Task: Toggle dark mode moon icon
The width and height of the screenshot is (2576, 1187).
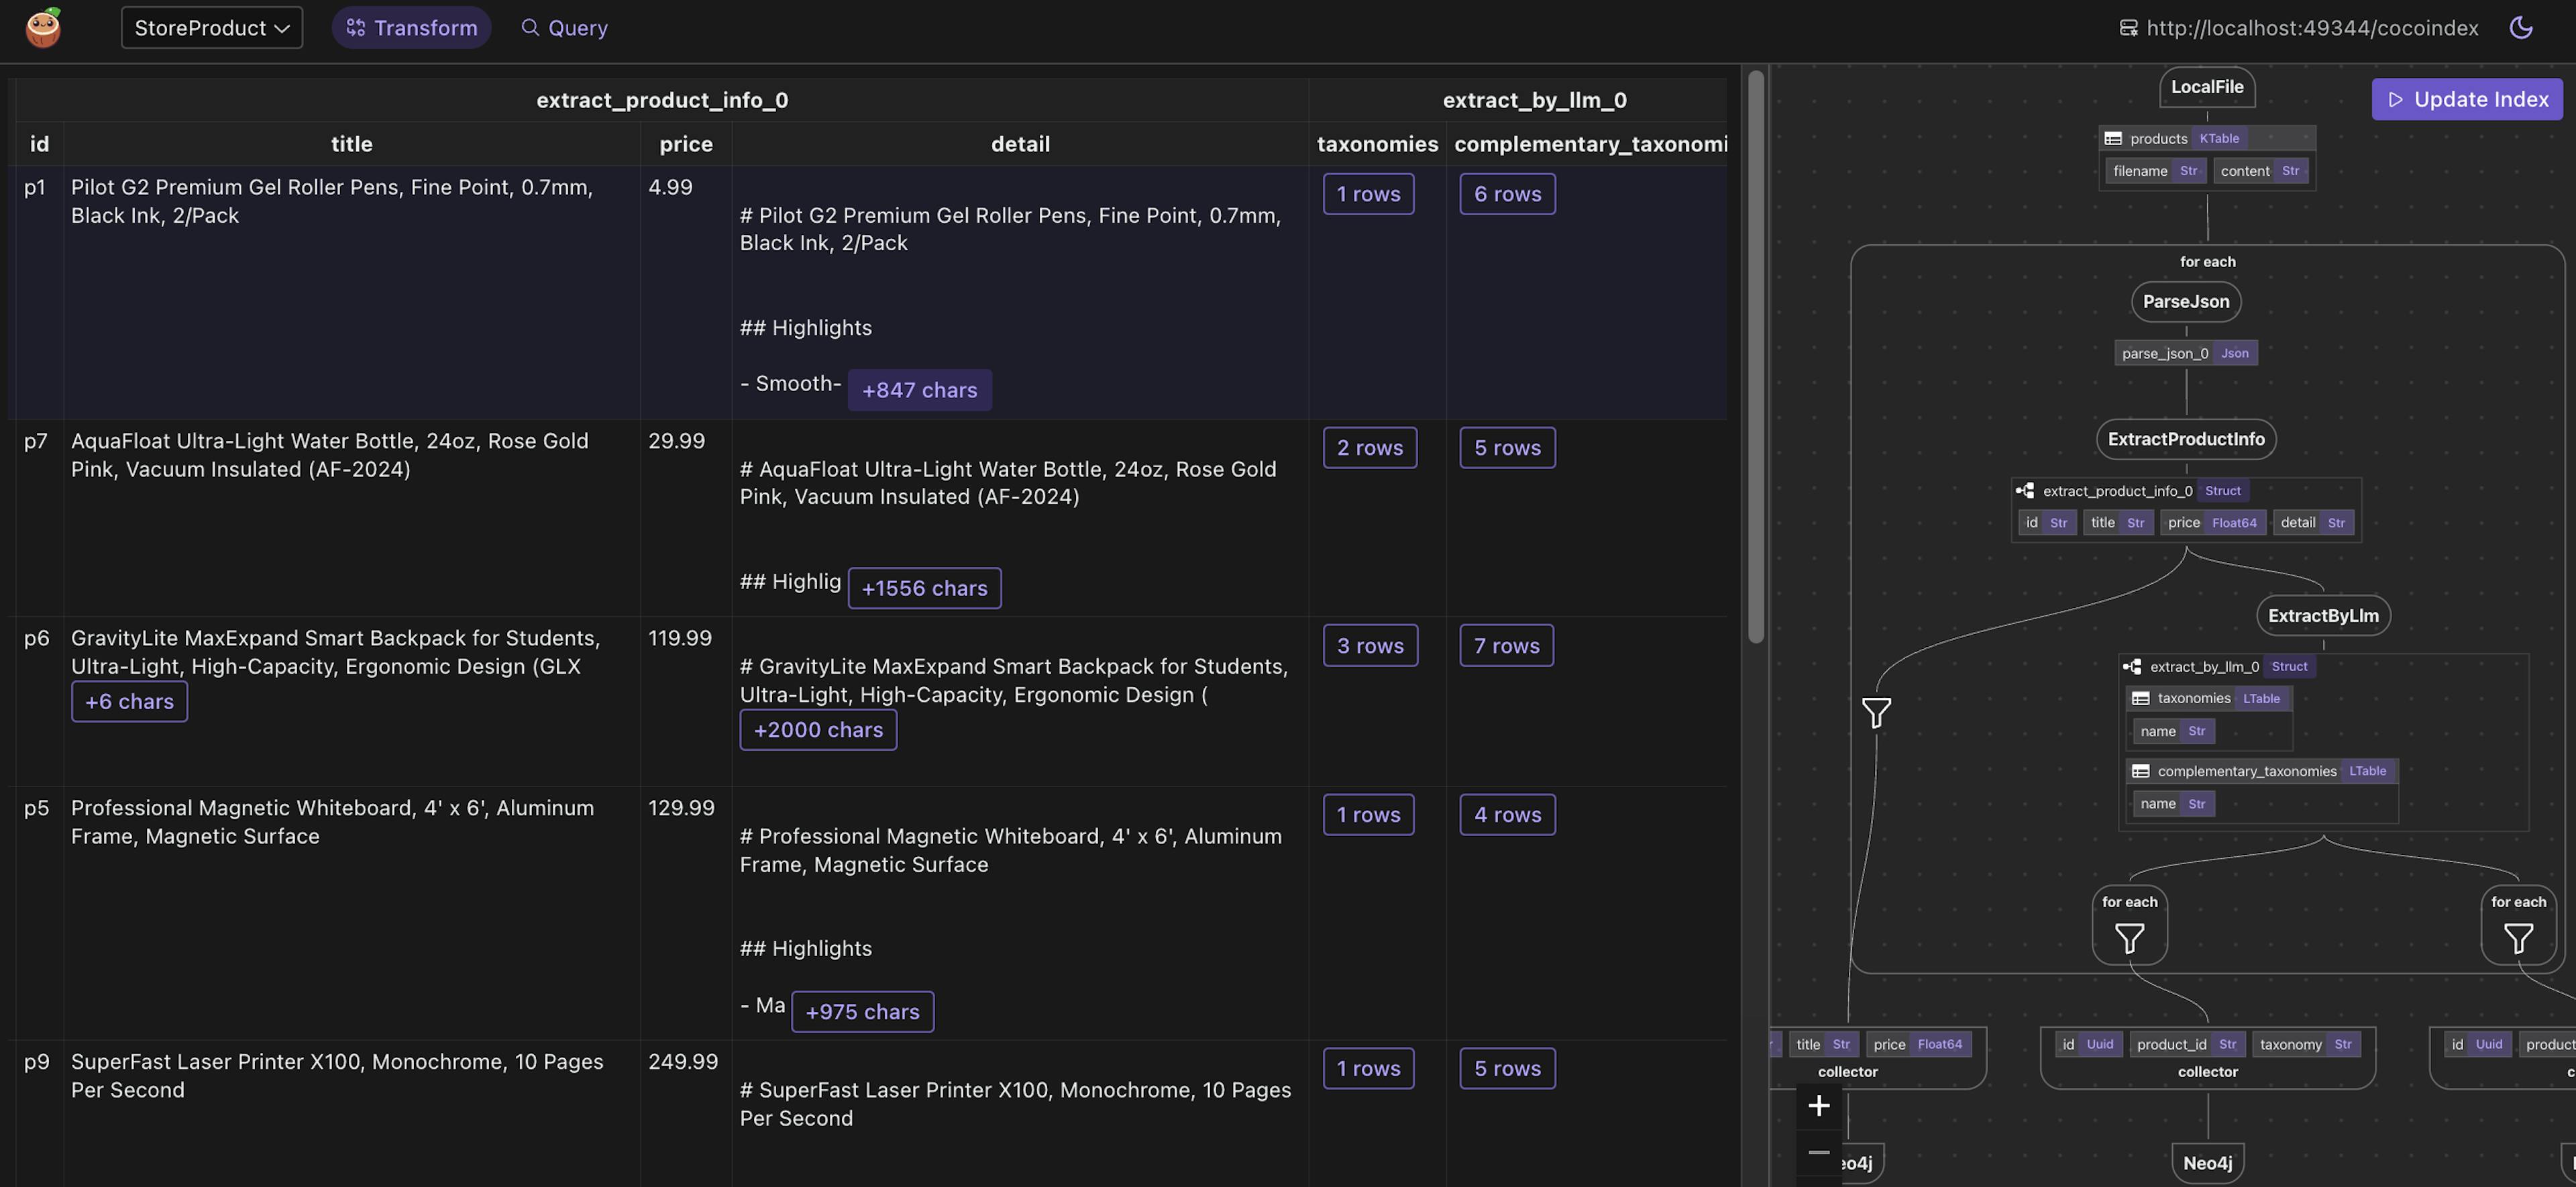Action: (x=2520, y=28)
